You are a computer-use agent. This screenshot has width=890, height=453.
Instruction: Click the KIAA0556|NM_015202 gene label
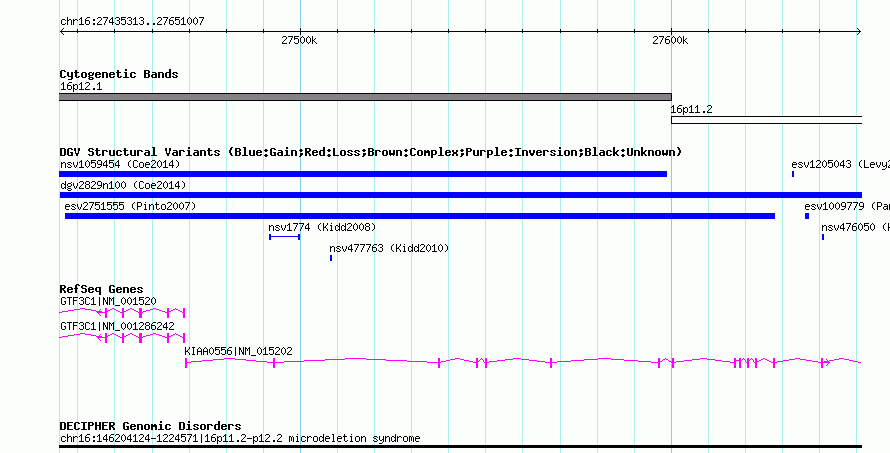click(x=238, y=351)
